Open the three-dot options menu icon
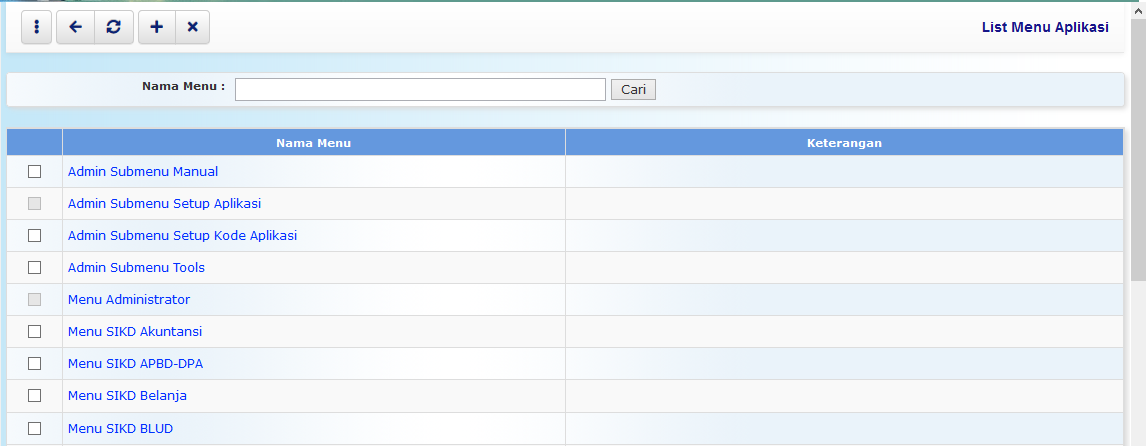 click(37, 28)
